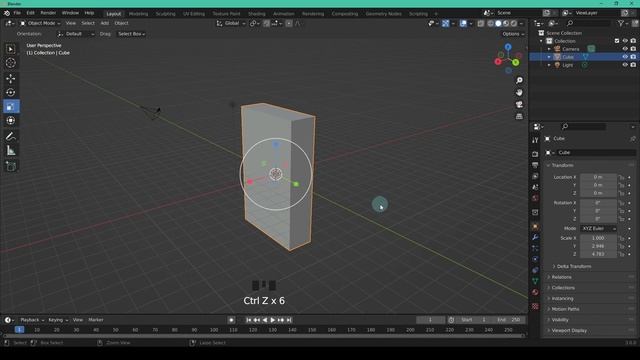The height and width of the screenshot is (360, 640).
Task: Open the World properties tab
Action: coord(535,198)
